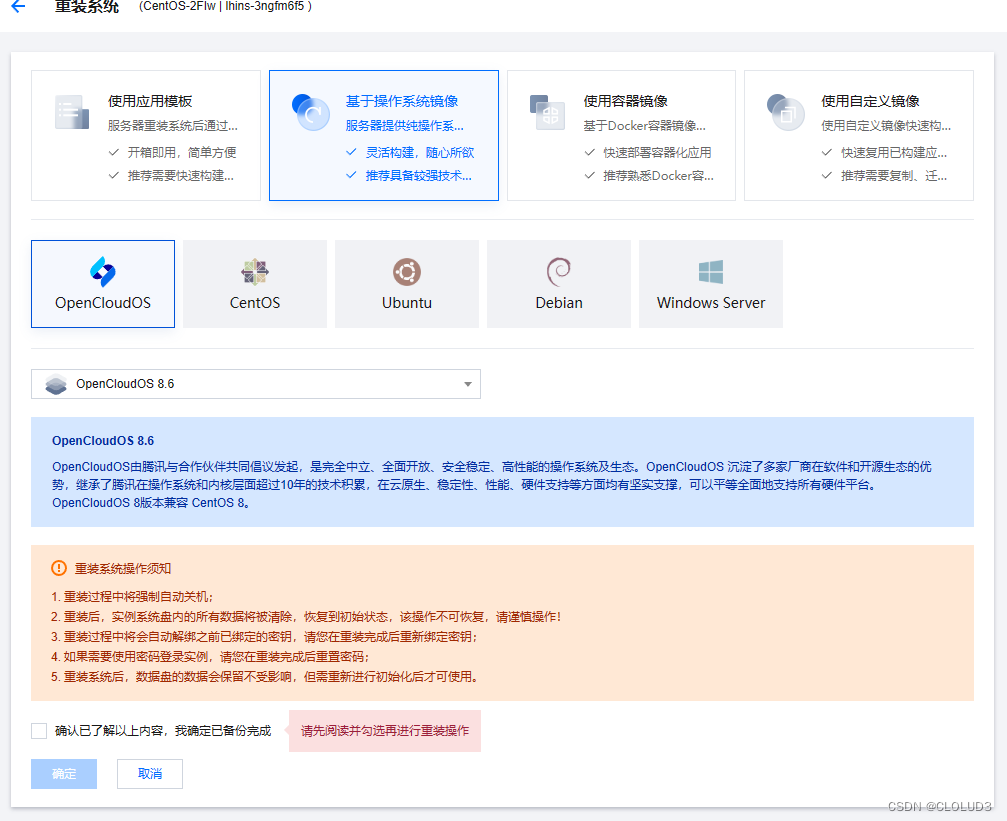This screenshot has height=821, width=1007.
Task: Click 使用自定义镜像快速构... description text
Action: click(886, 125)
